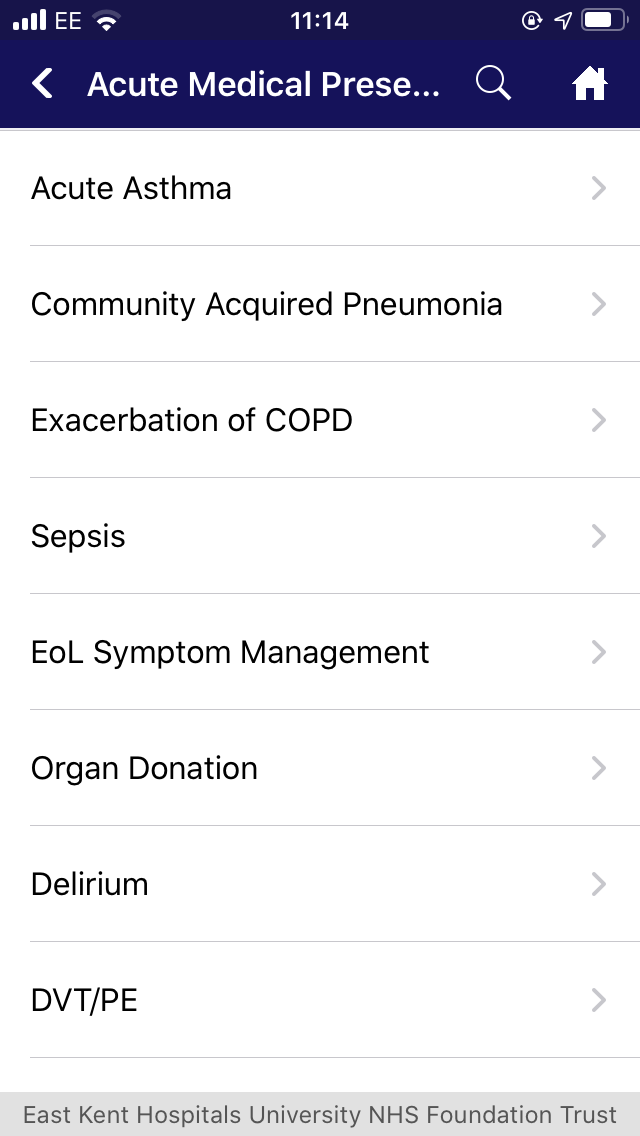Expand the Acute Asthma chevron
The width and height of the screenshot is (640, 1136).
coord(599,188)
